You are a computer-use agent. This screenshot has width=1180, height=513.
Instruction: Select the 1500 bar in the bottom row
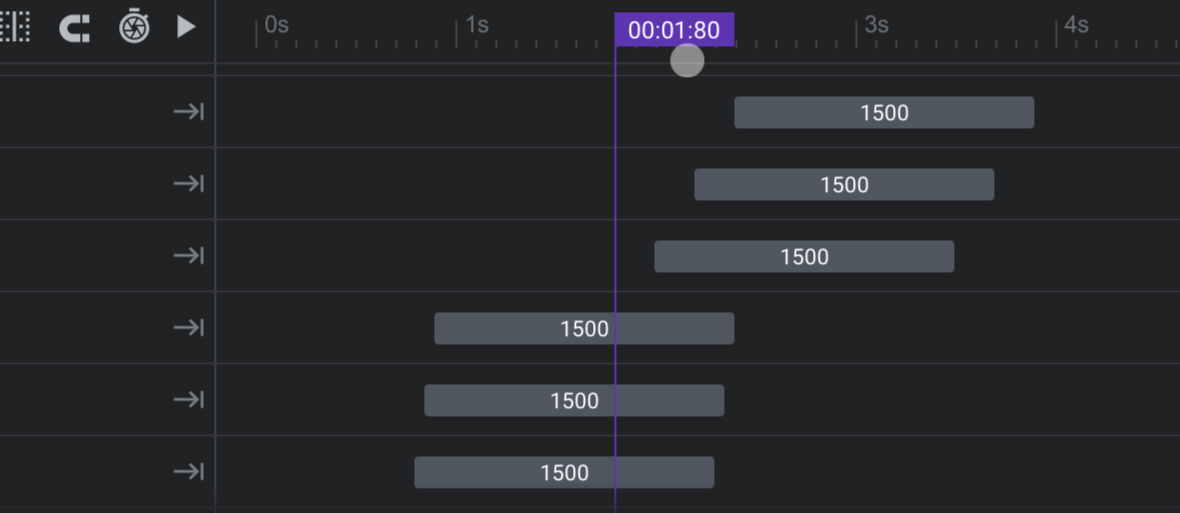pos(564,472)
